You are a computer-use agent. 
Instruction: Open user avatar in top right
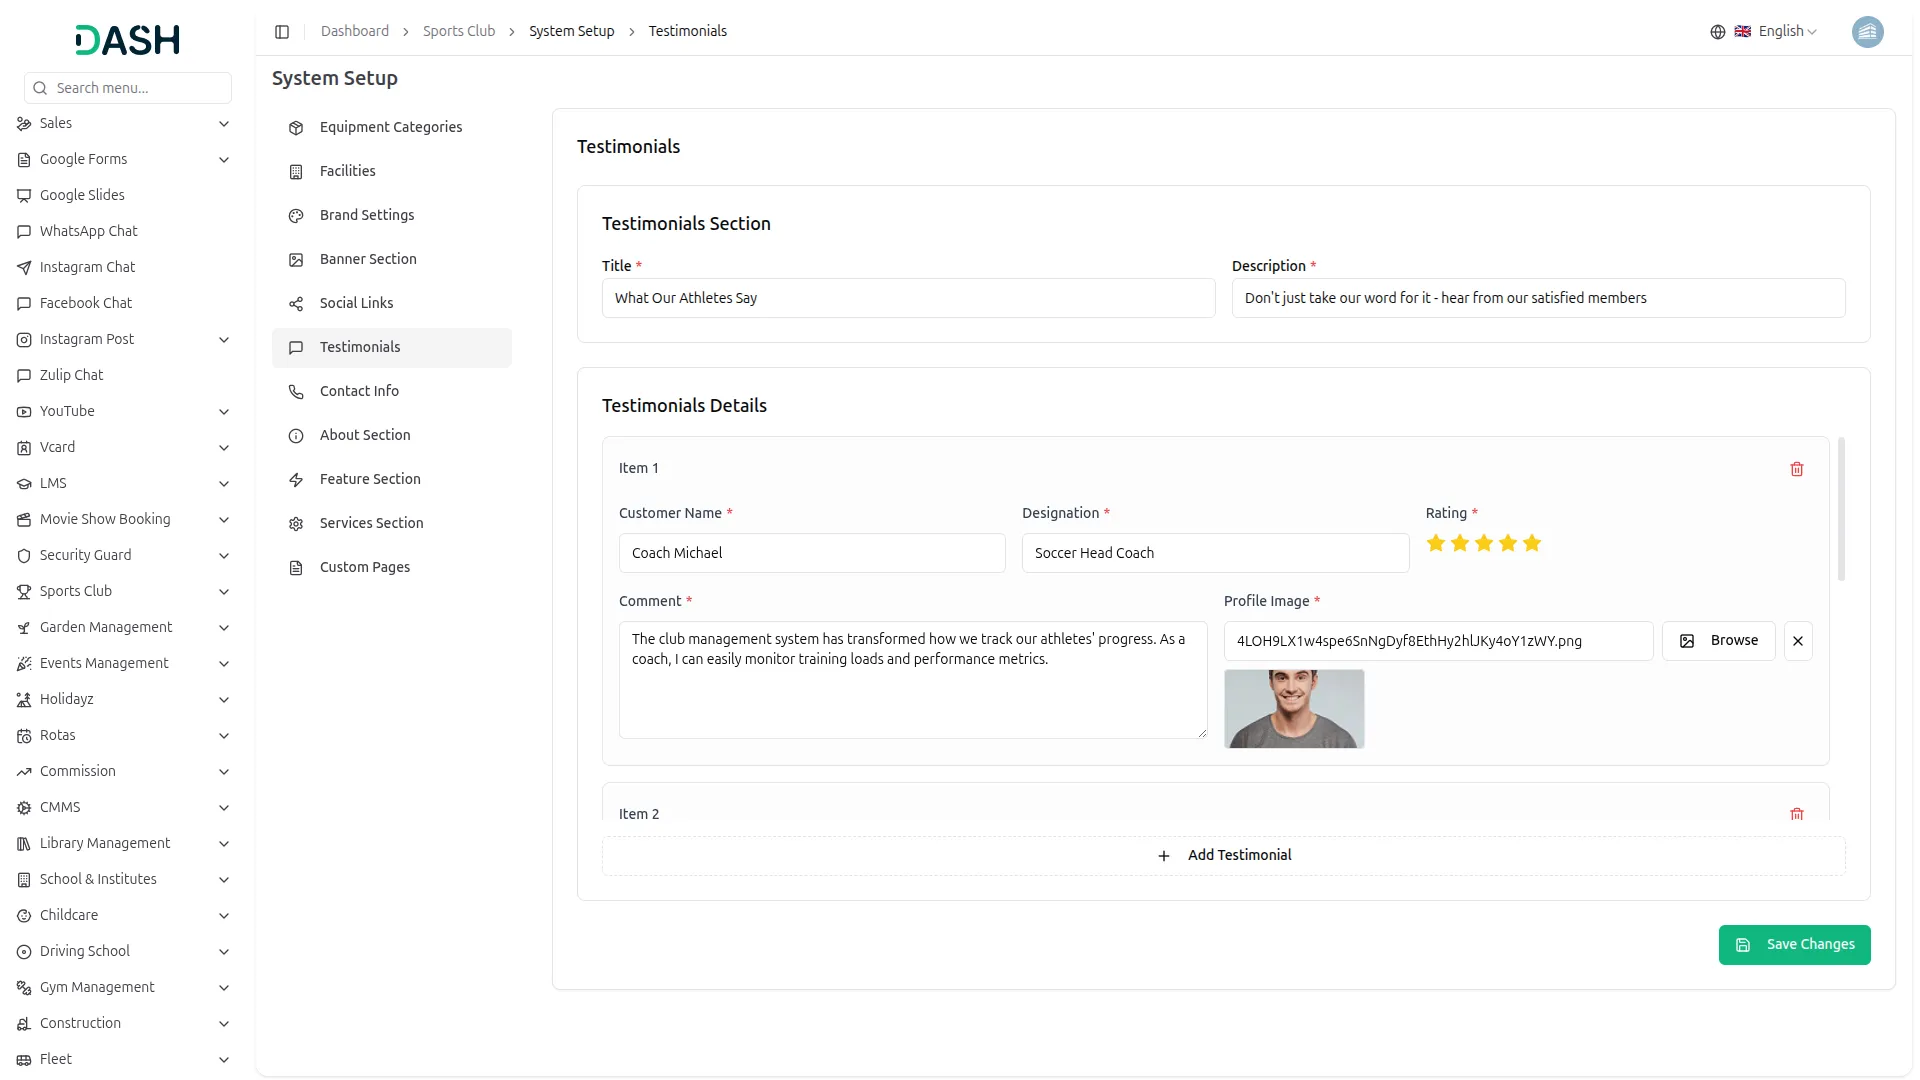tap(1867, 32)
